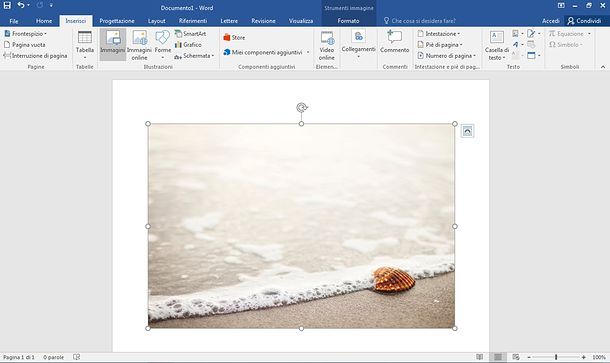
Task: Open the Formato picture tools tab
Action: coord(348,21)
